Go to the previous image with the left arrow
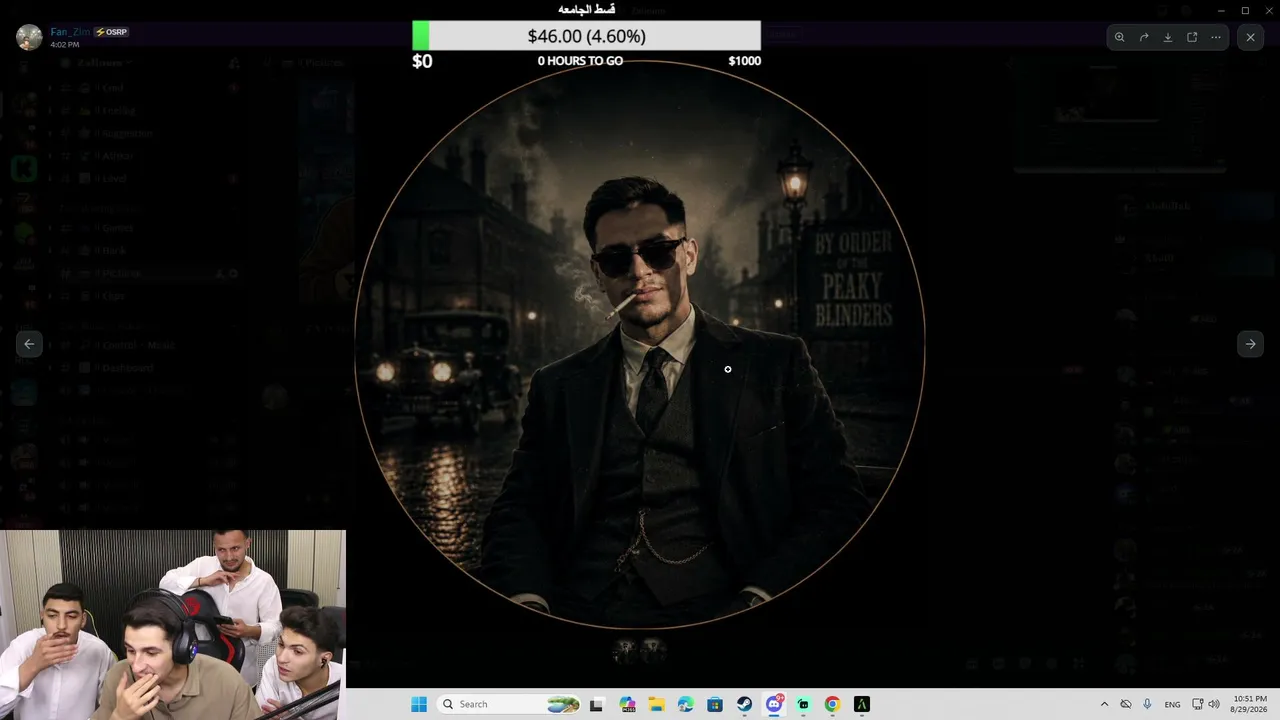1280x720 pixels. [x=29, y=344]
